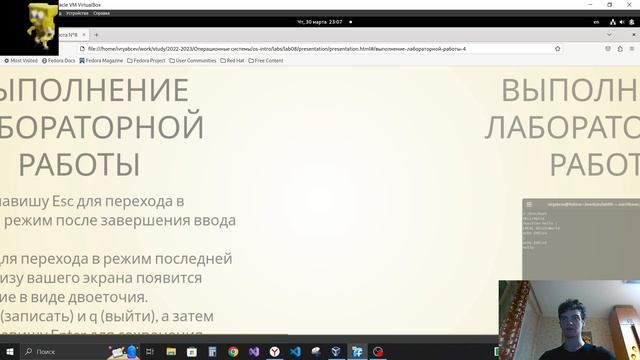Switch the en keyboard layout indicator
The width and height of the screenshot is (640, 360).
click(596, 22)
